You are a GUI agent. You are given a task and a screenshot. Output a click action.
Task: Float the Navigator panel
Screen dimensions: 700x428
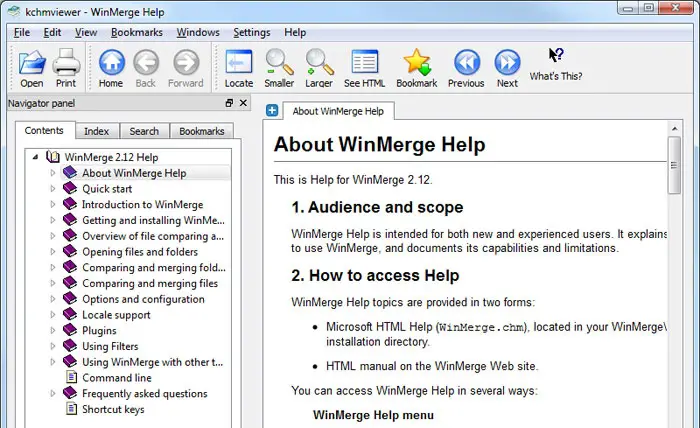pyautogui.click(x=229, y=103)
